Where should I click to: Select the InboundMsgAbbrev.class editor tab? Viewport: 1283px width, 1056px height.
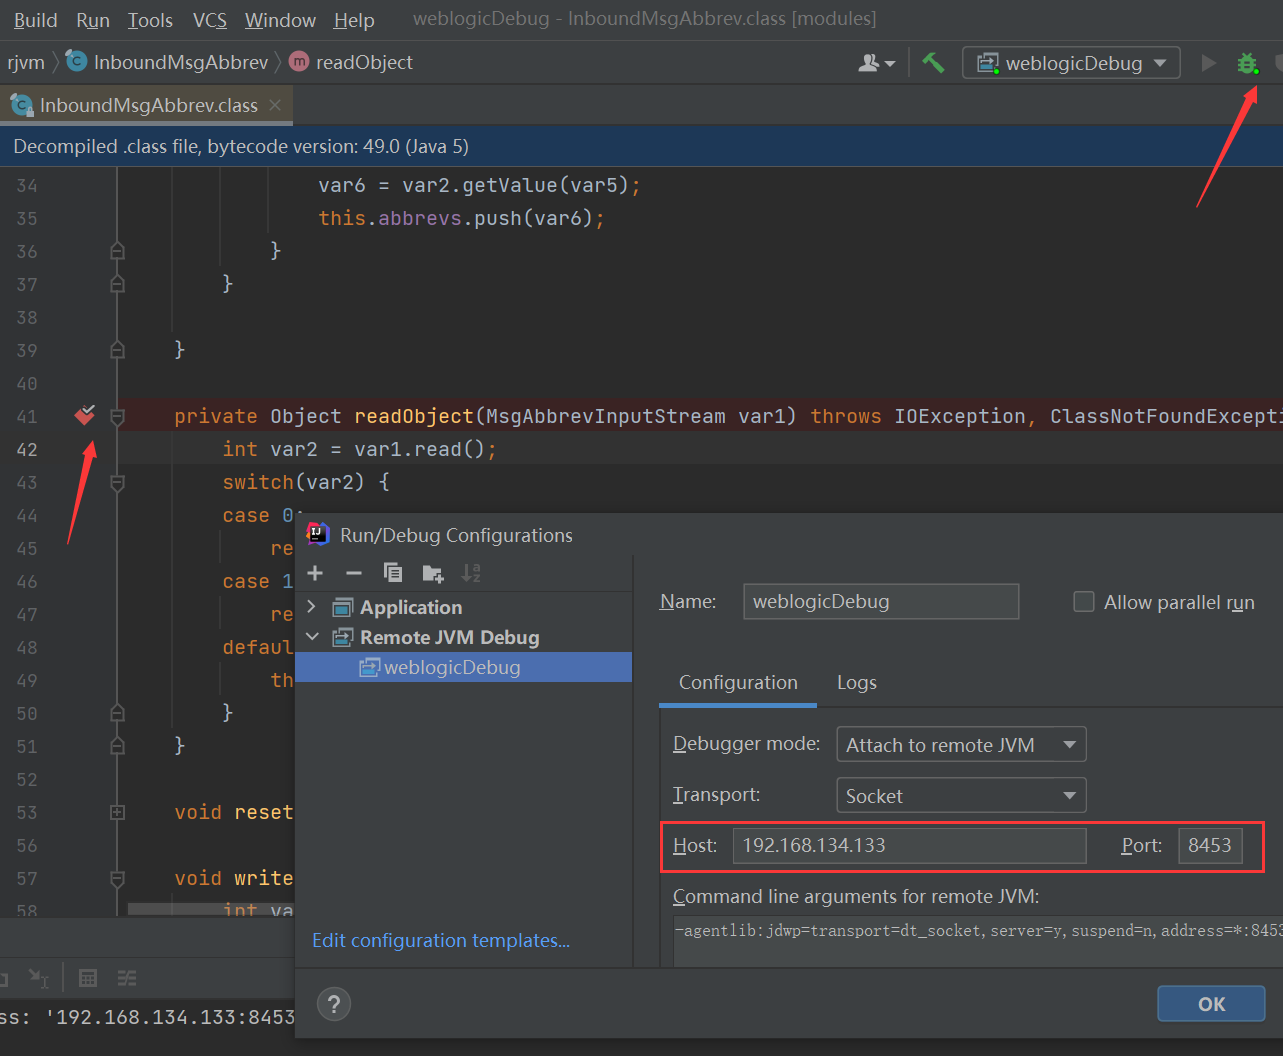pyautogui.click(x=146, y=105)
